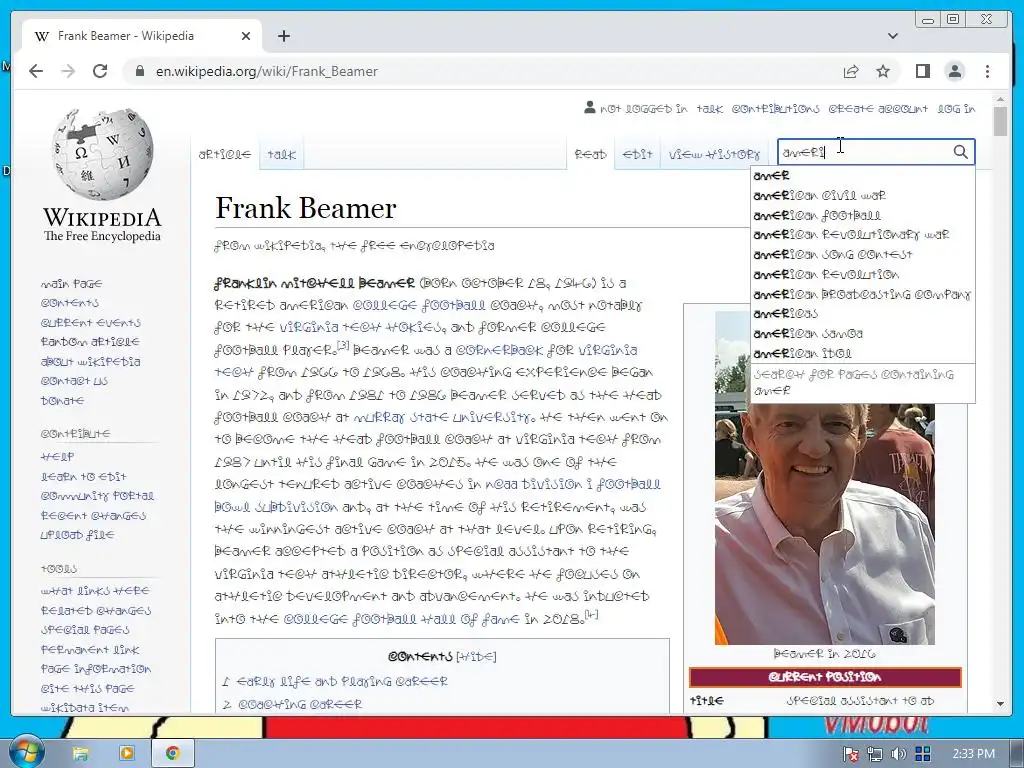
Task: Choose the 'Americas' suggestion
Action: [x=863, y=314]
